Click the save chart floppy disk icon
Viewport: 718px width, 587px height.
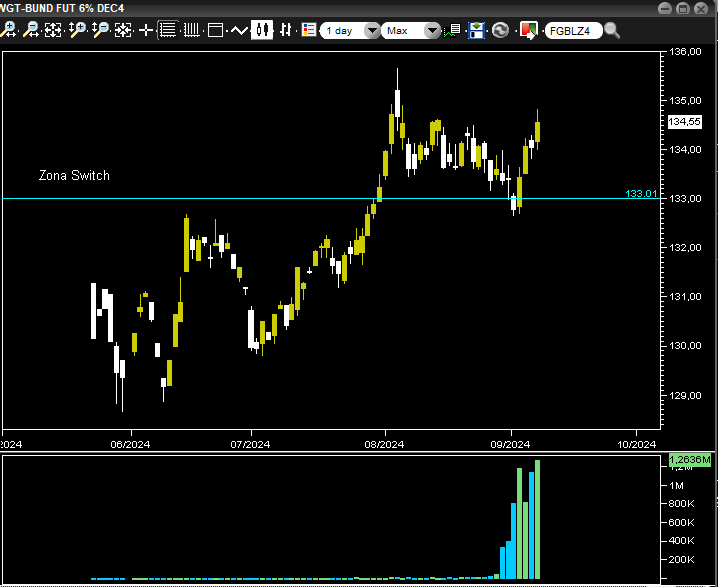point(476,30)
